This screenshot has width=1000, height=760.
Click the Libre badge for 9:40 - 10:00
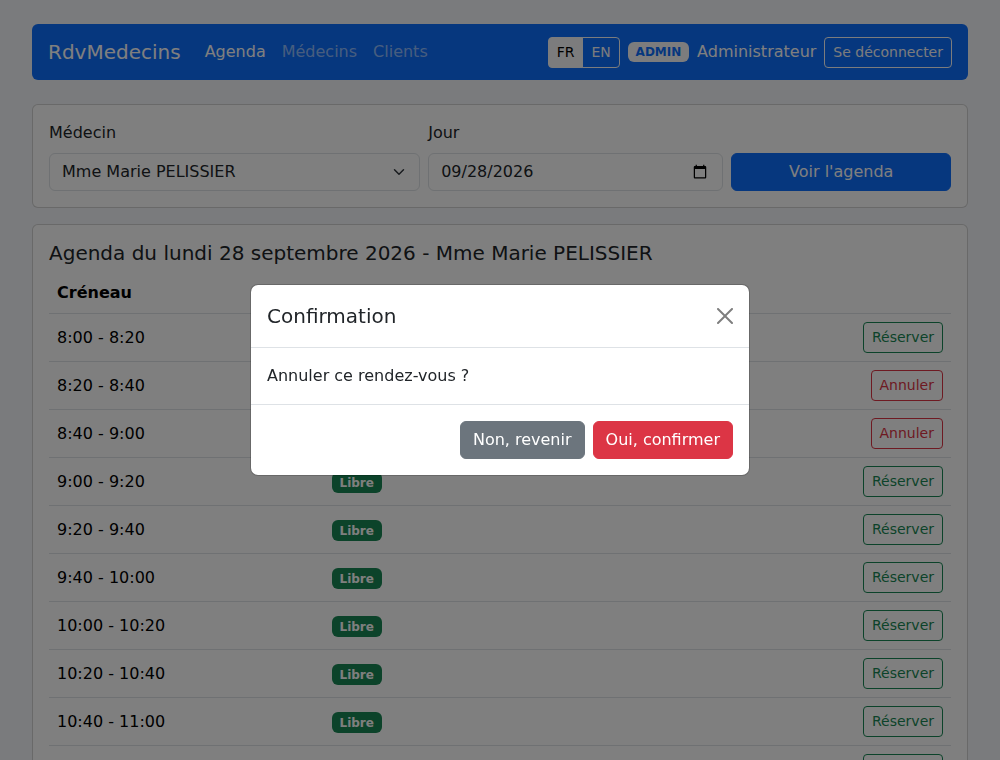(357, 578)
